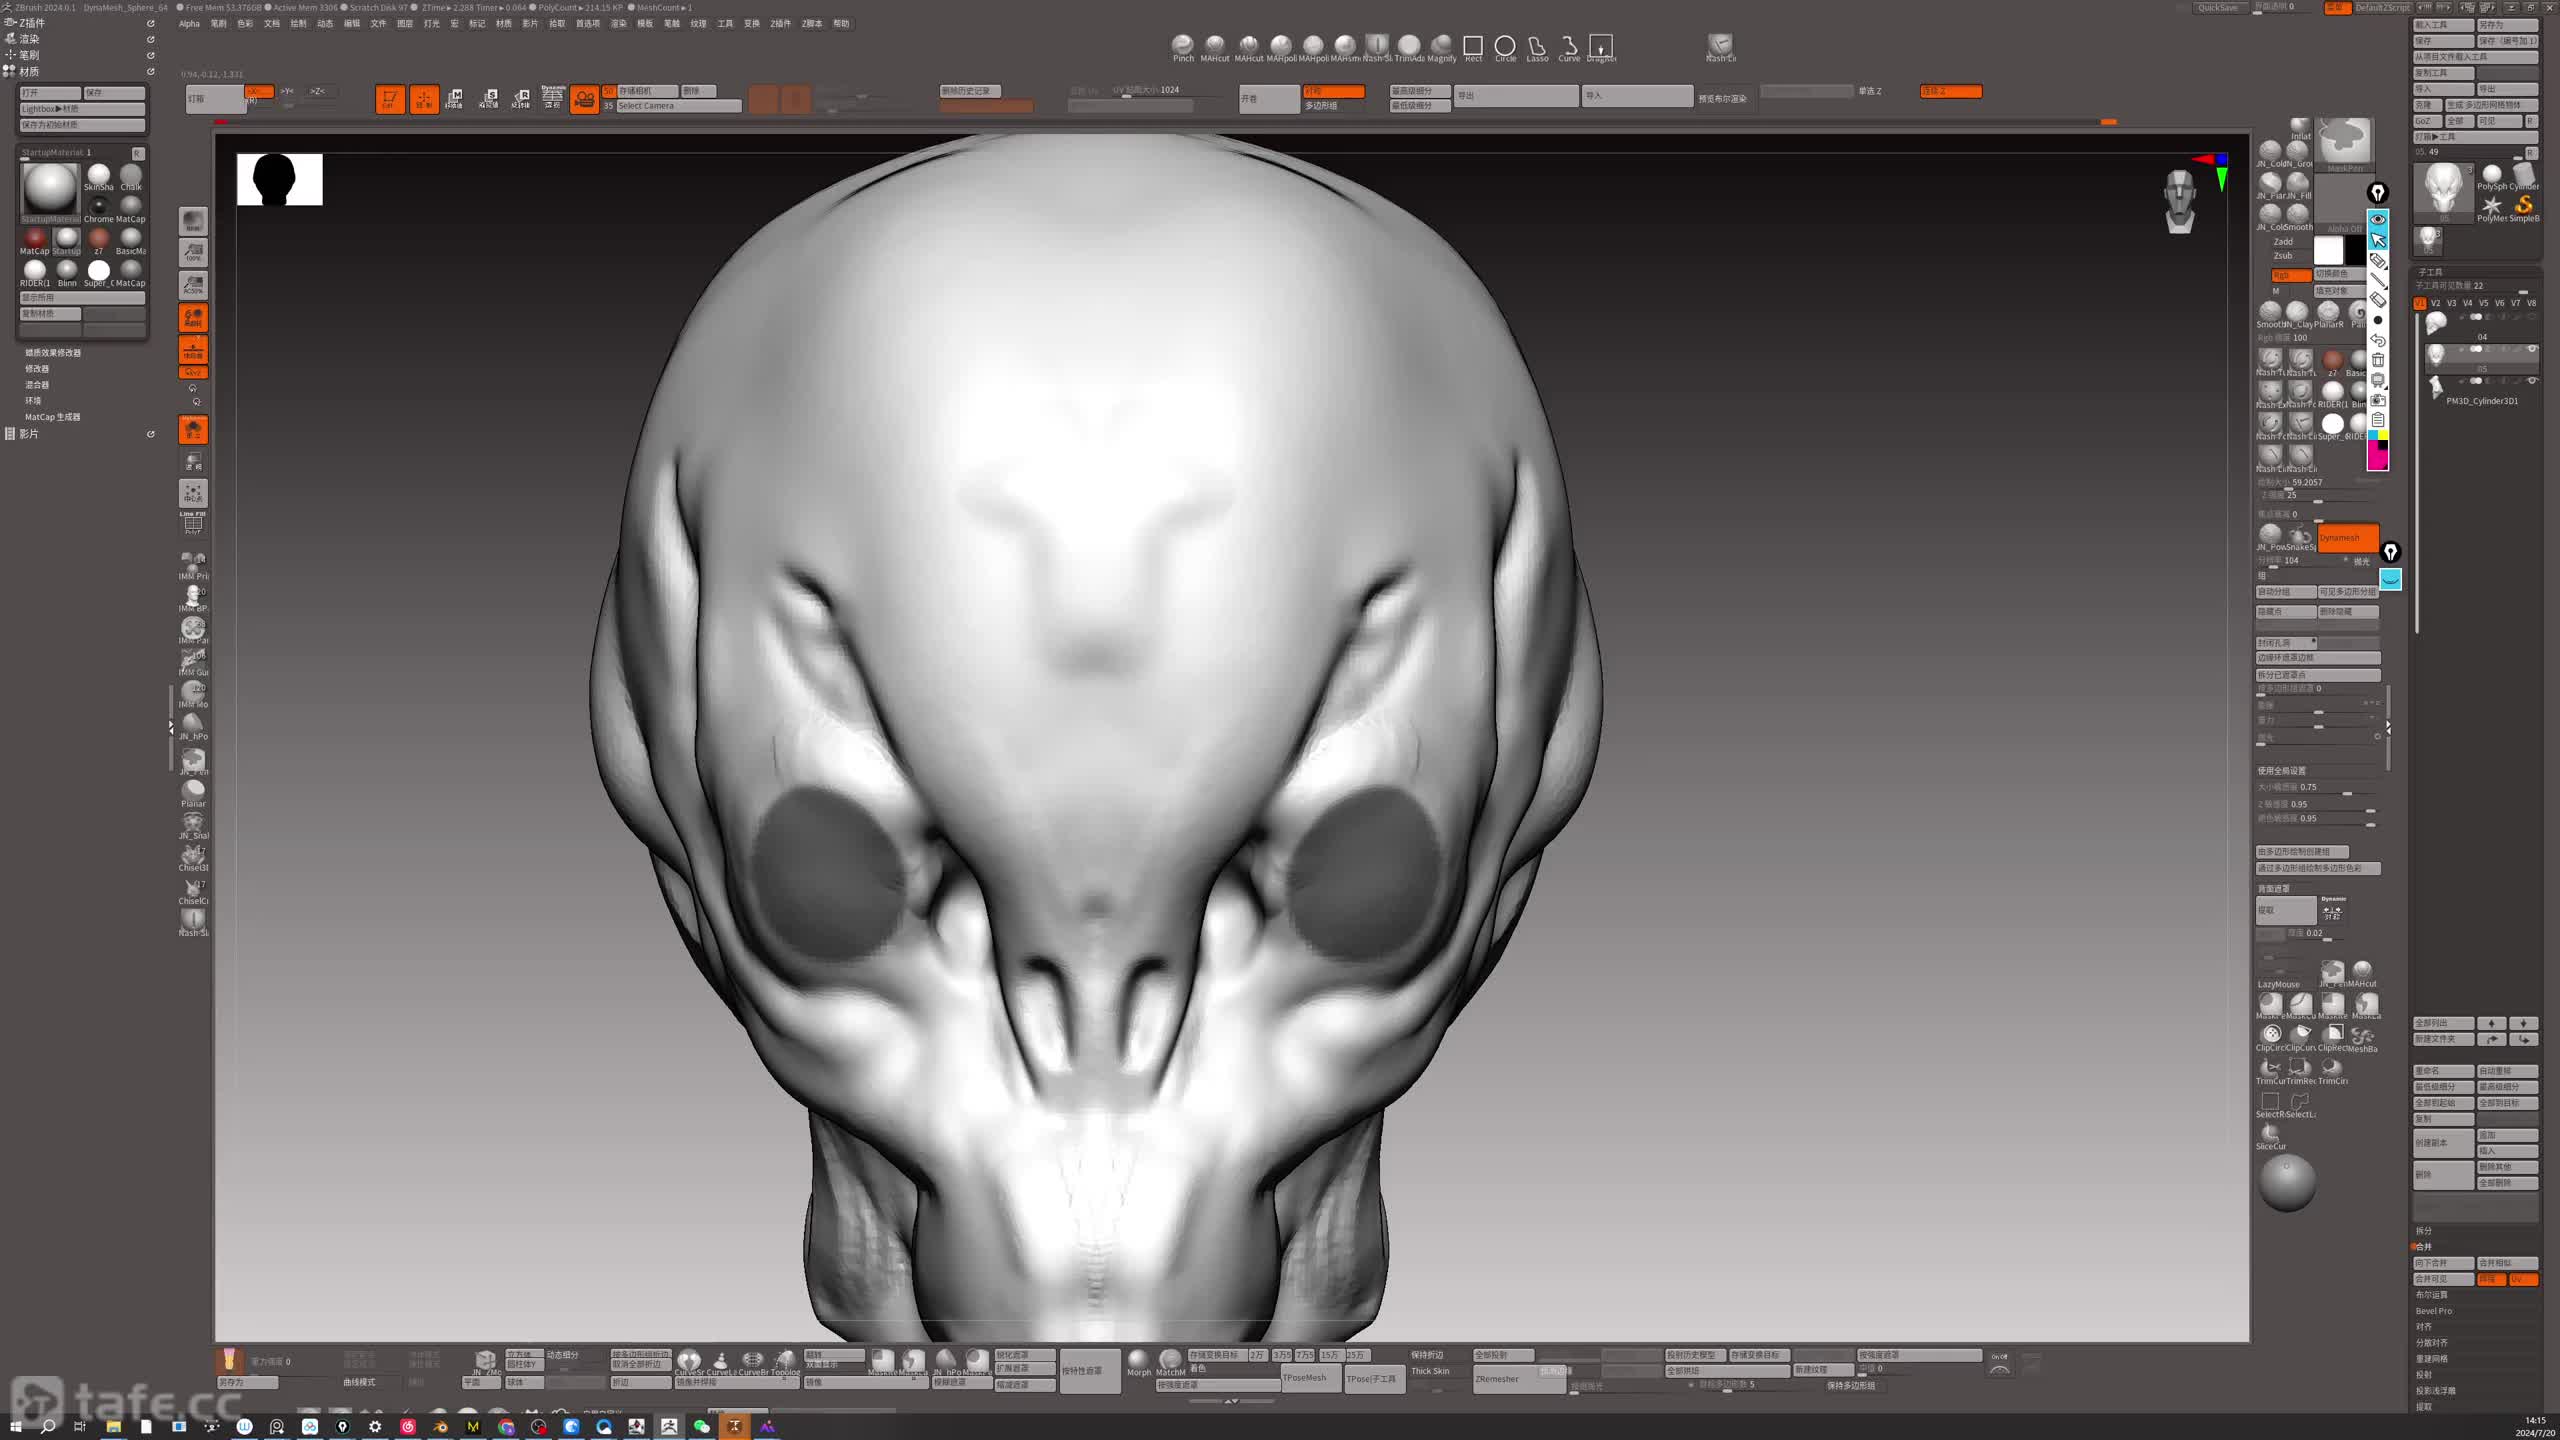Click the V2 subtool visibility set

coord(2435,303)
